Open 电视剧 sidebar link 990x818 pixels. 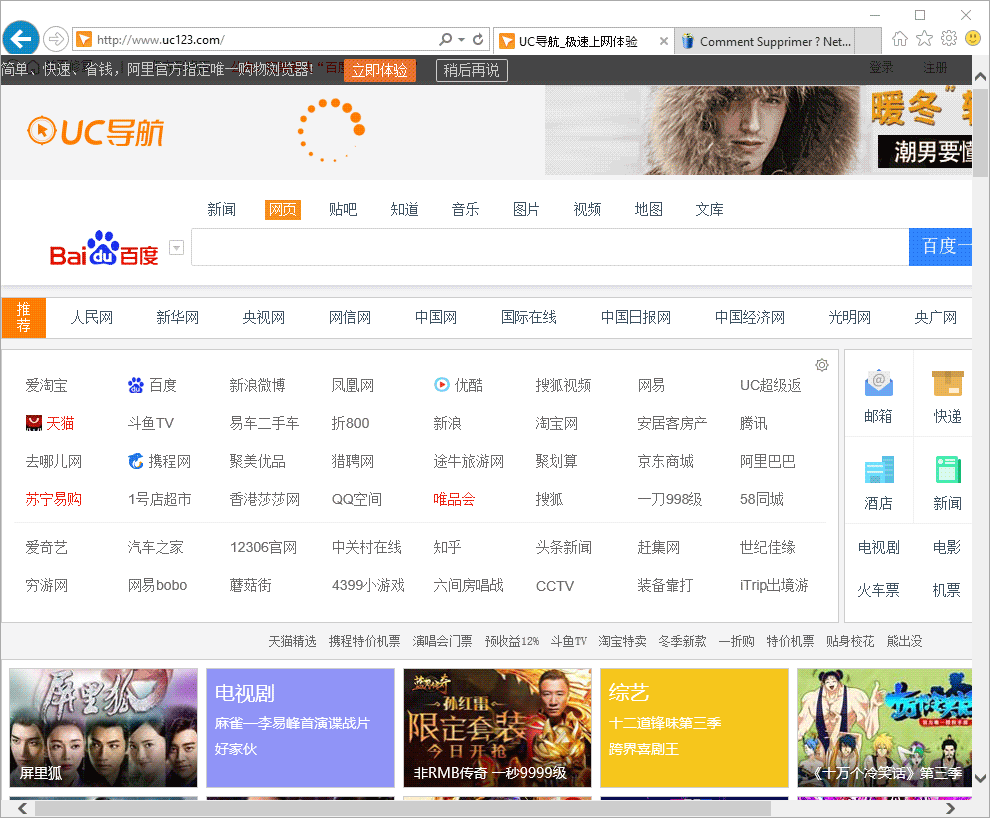click(x=878, y=547)
